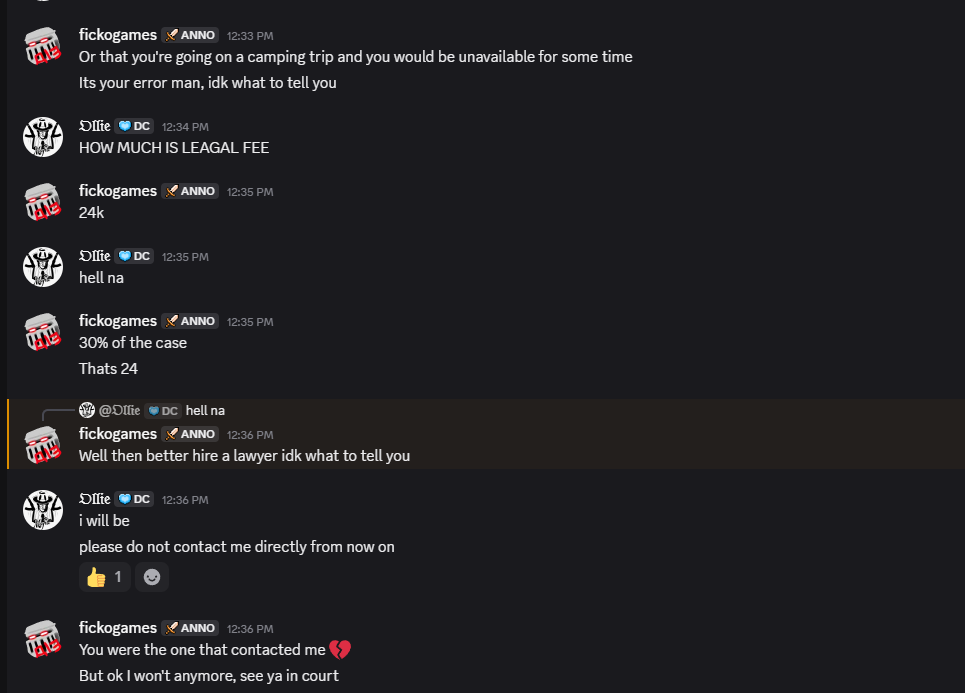This screenshot has width=965, height=693.
Task: Click Ollie's avatar beside 'i will be' message
Action: click(43, 510)
